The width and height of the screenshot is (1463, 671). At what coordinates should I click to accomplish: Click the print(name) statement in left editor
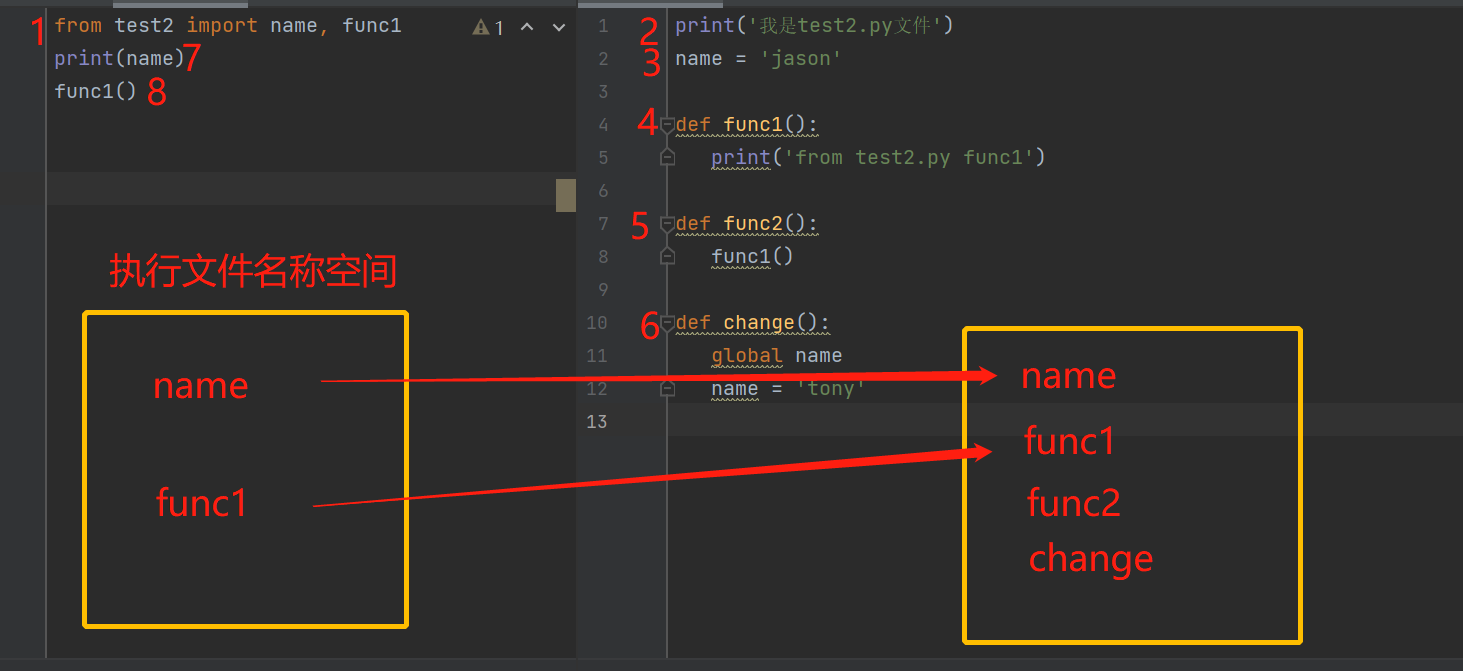120,58
